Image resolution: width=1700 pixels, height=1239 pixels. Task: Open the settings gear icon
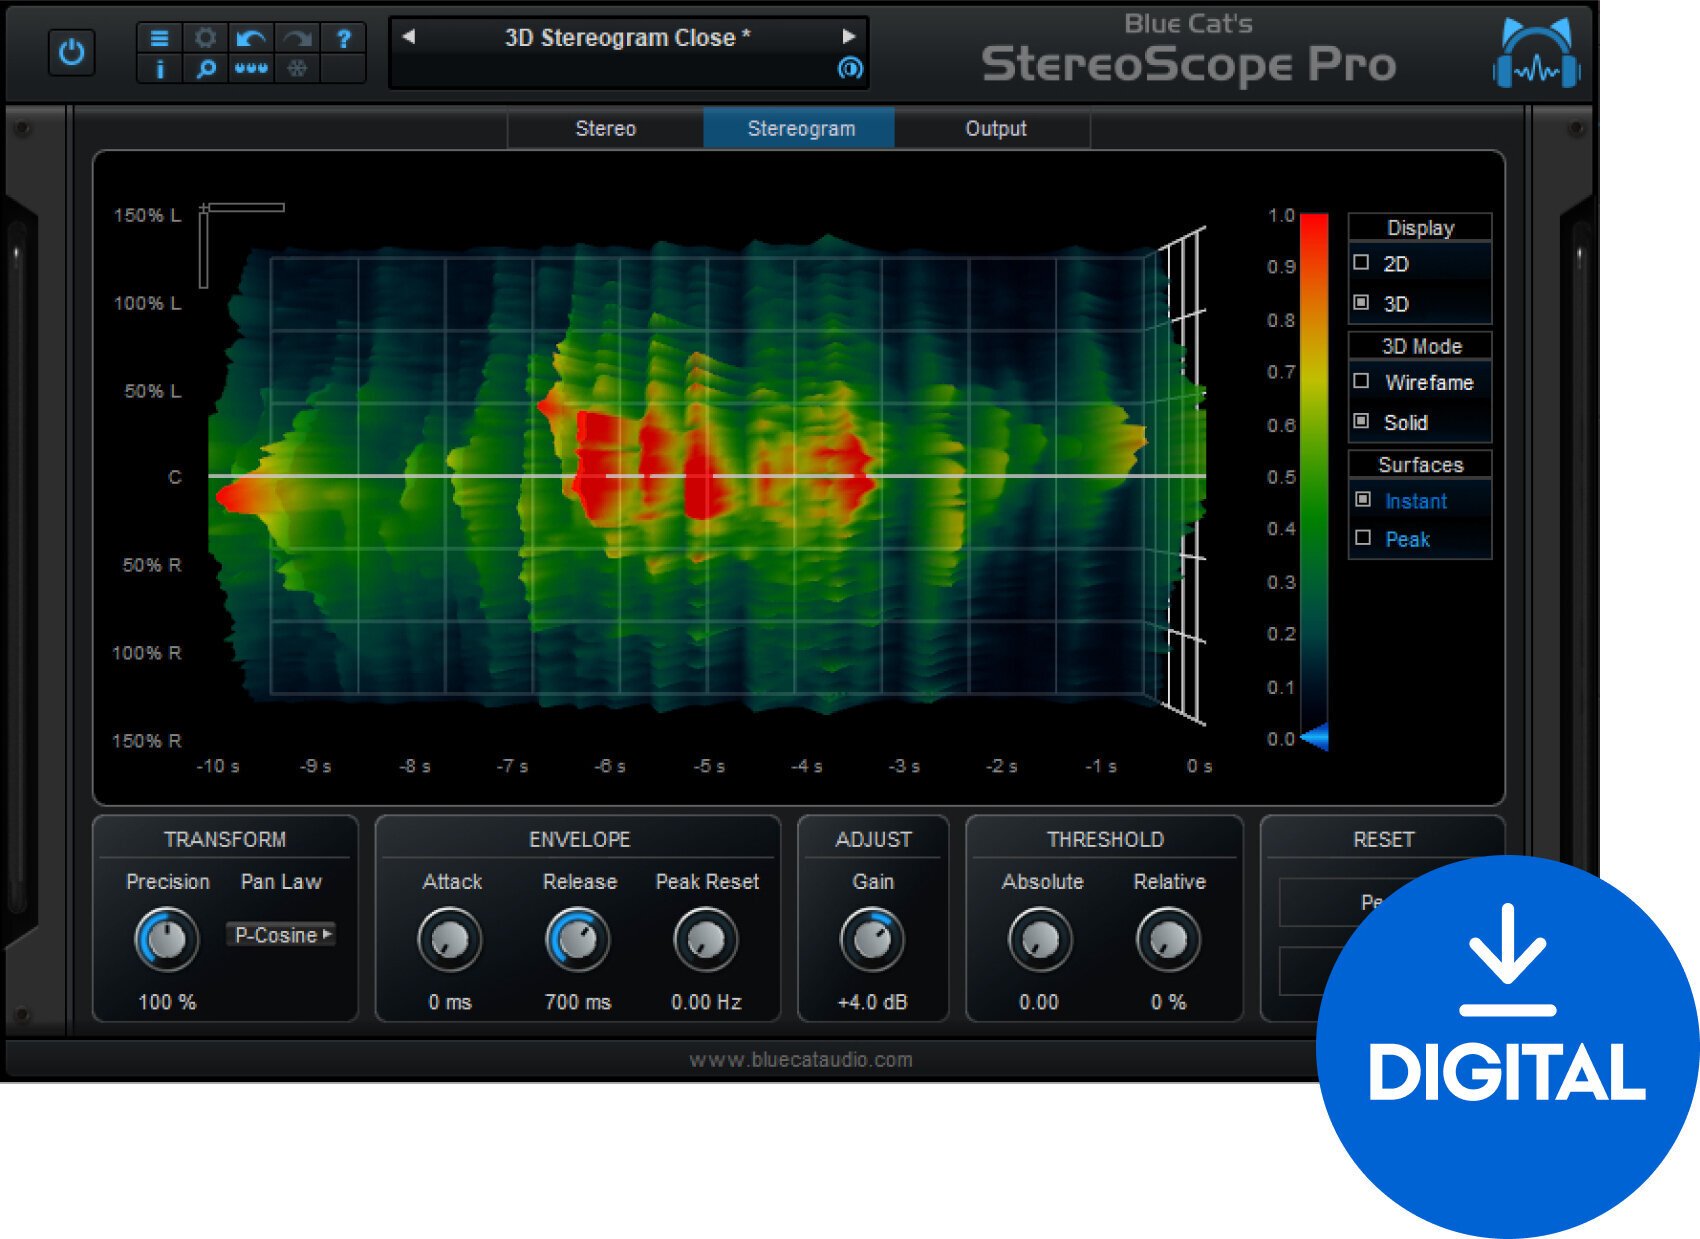tap(205, 39)
